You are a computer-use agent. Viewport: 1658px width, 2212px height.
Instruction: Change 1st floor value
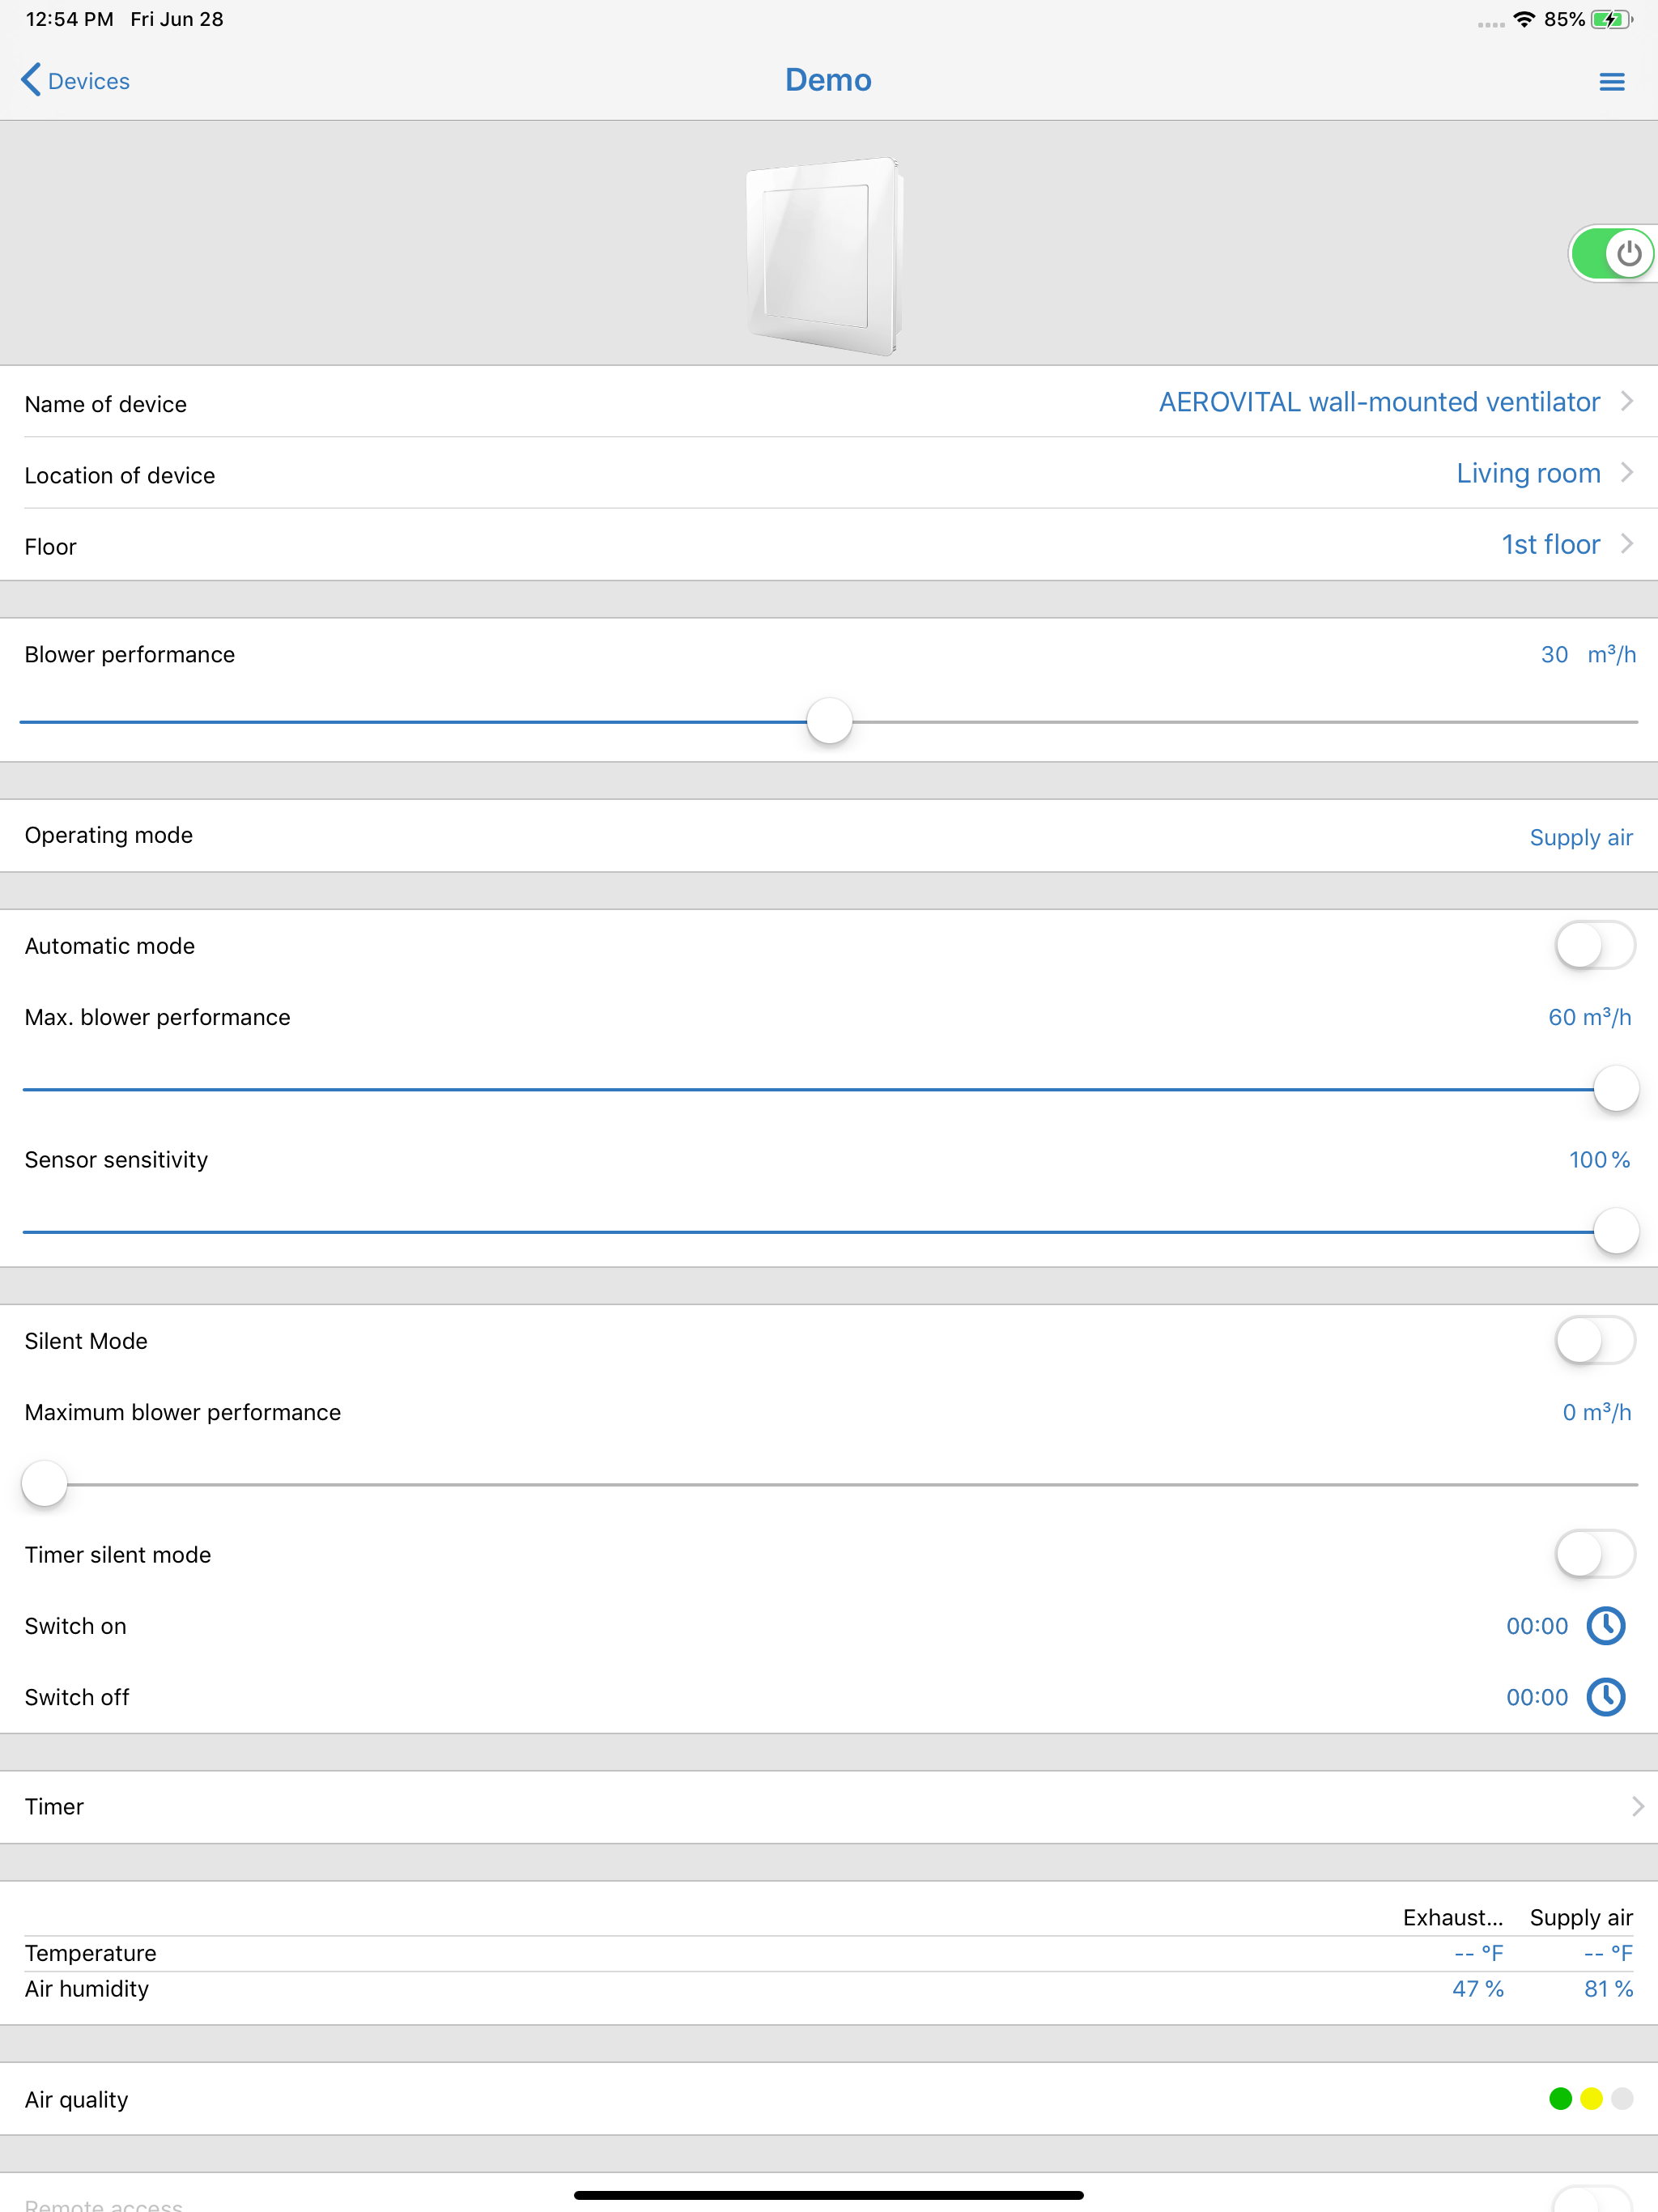[x=1550, y=544]
